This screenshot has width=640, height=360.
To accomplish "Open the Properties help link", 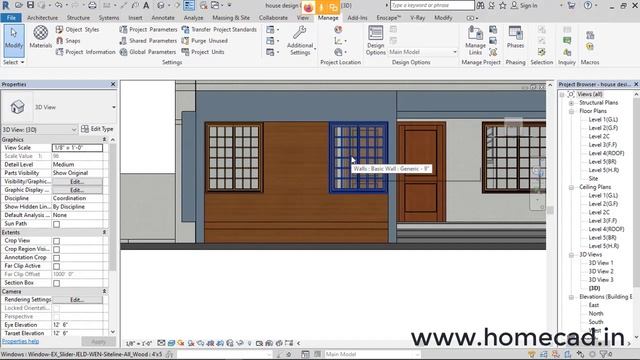I will pyautogui.click(x=20, y=341).
